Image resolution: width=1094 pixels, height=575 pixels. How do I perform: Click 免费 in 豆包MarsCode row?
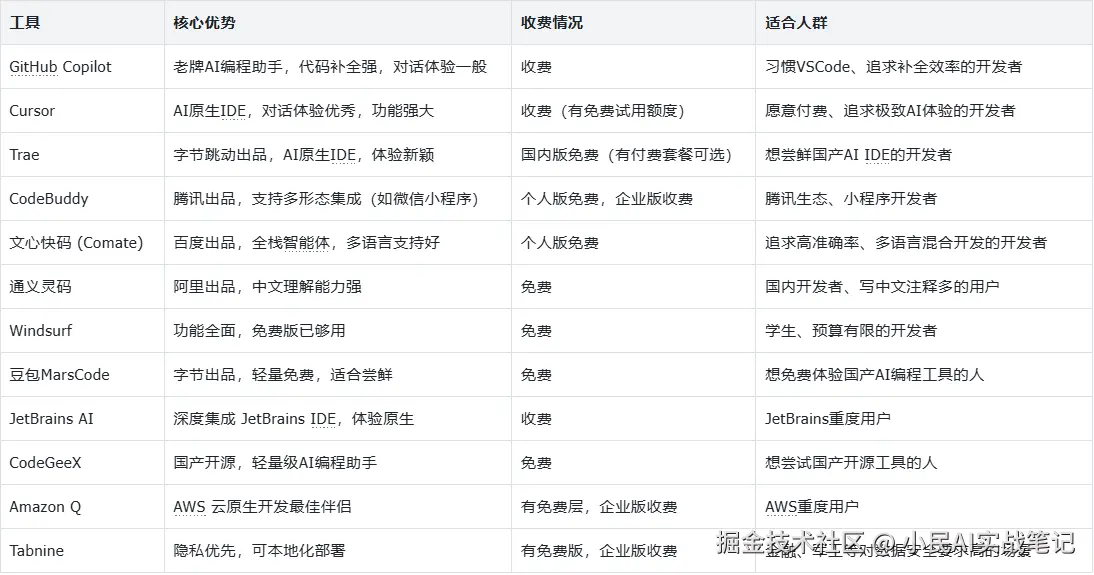(x=536, y=375)
